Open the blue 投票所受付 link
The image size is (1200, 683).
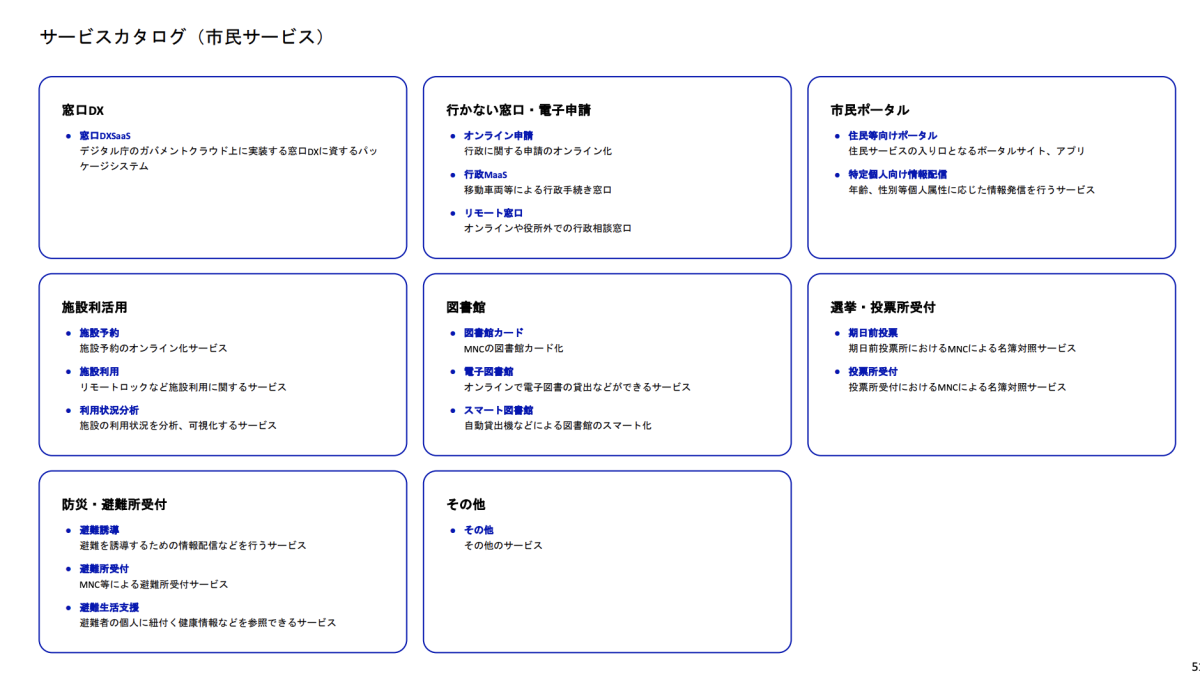[x=873, y=371]
